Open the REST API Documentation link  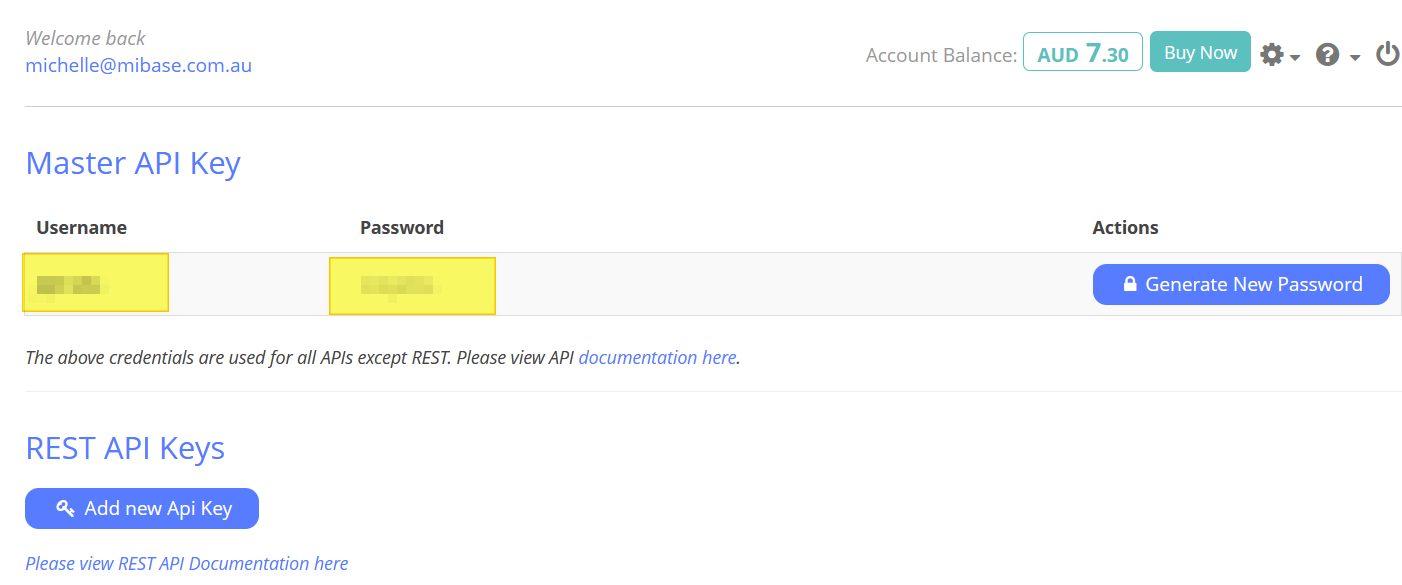click(x=187, y=564)
